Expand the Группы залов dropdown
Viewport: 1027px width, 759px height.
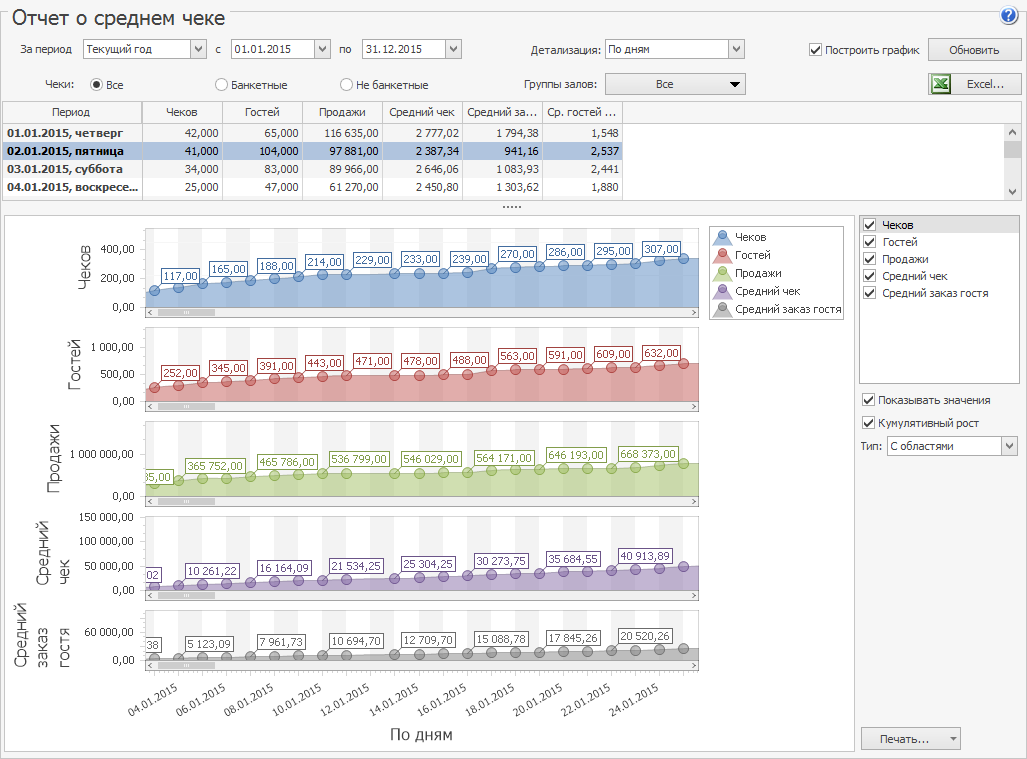click(676, 85)
